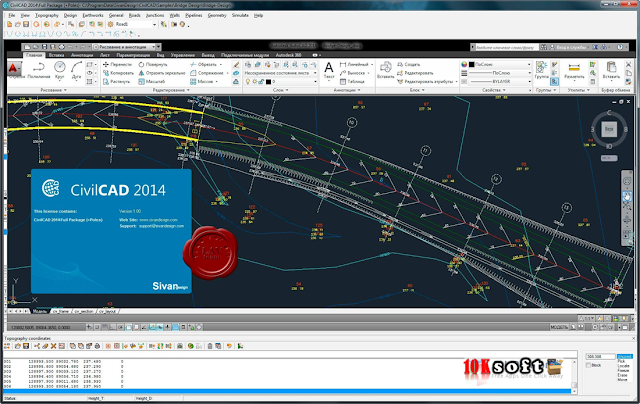Click the delete X icon in Topography coordinates toolbar
Viewport: 640px width, 404px height.
coord(53,346)
